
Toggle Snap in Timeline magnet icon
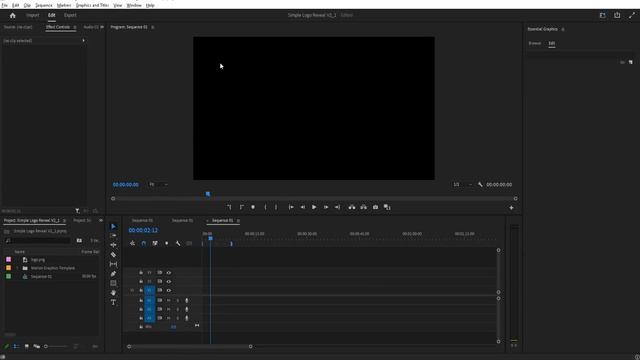click(x=144, y=243)
